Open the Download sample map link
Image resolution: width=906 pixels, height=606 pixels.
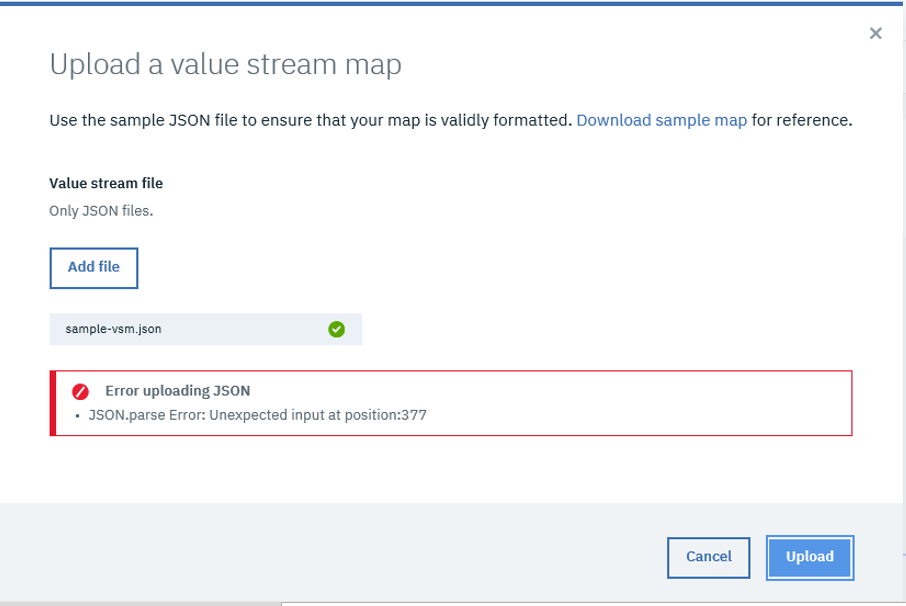(661, 121)
